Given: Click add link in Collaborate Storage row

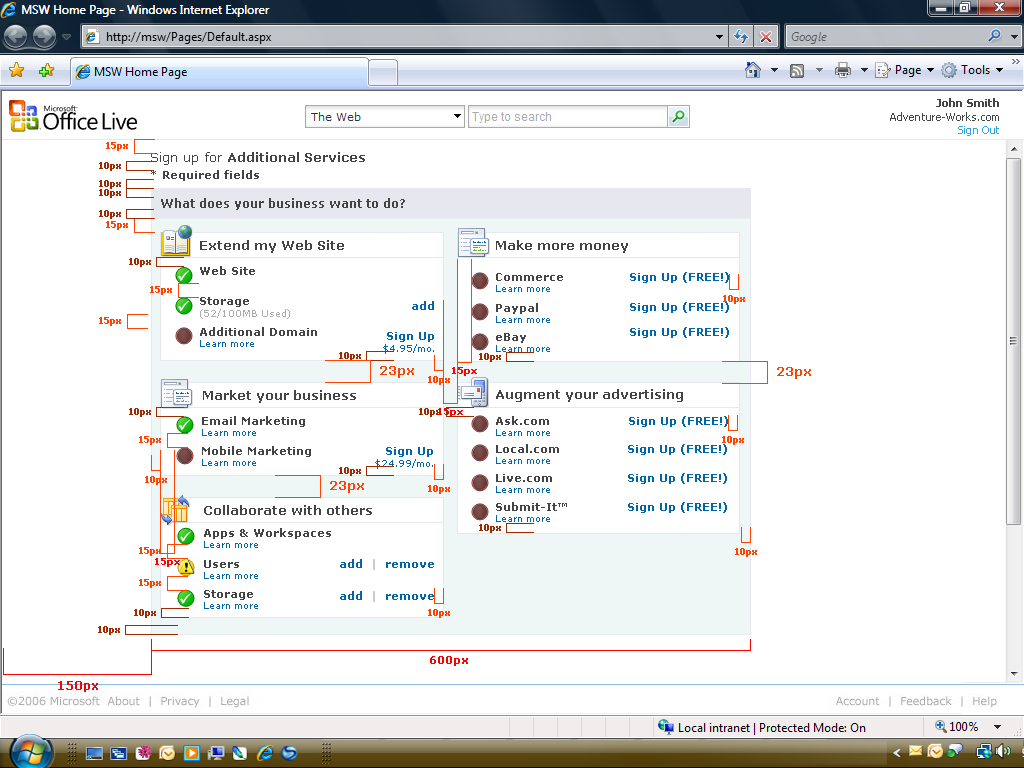Looking at the screenshot, I should [351, 596].
